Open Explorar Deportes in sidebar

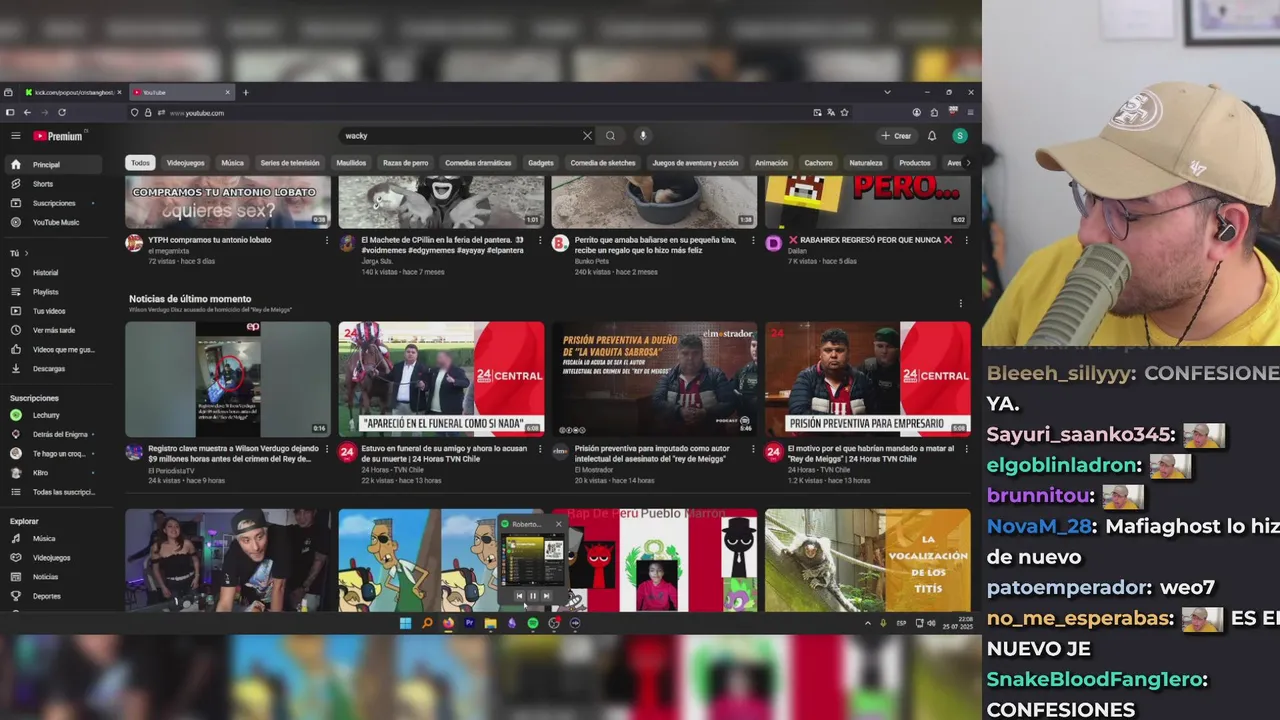[52, 596]
